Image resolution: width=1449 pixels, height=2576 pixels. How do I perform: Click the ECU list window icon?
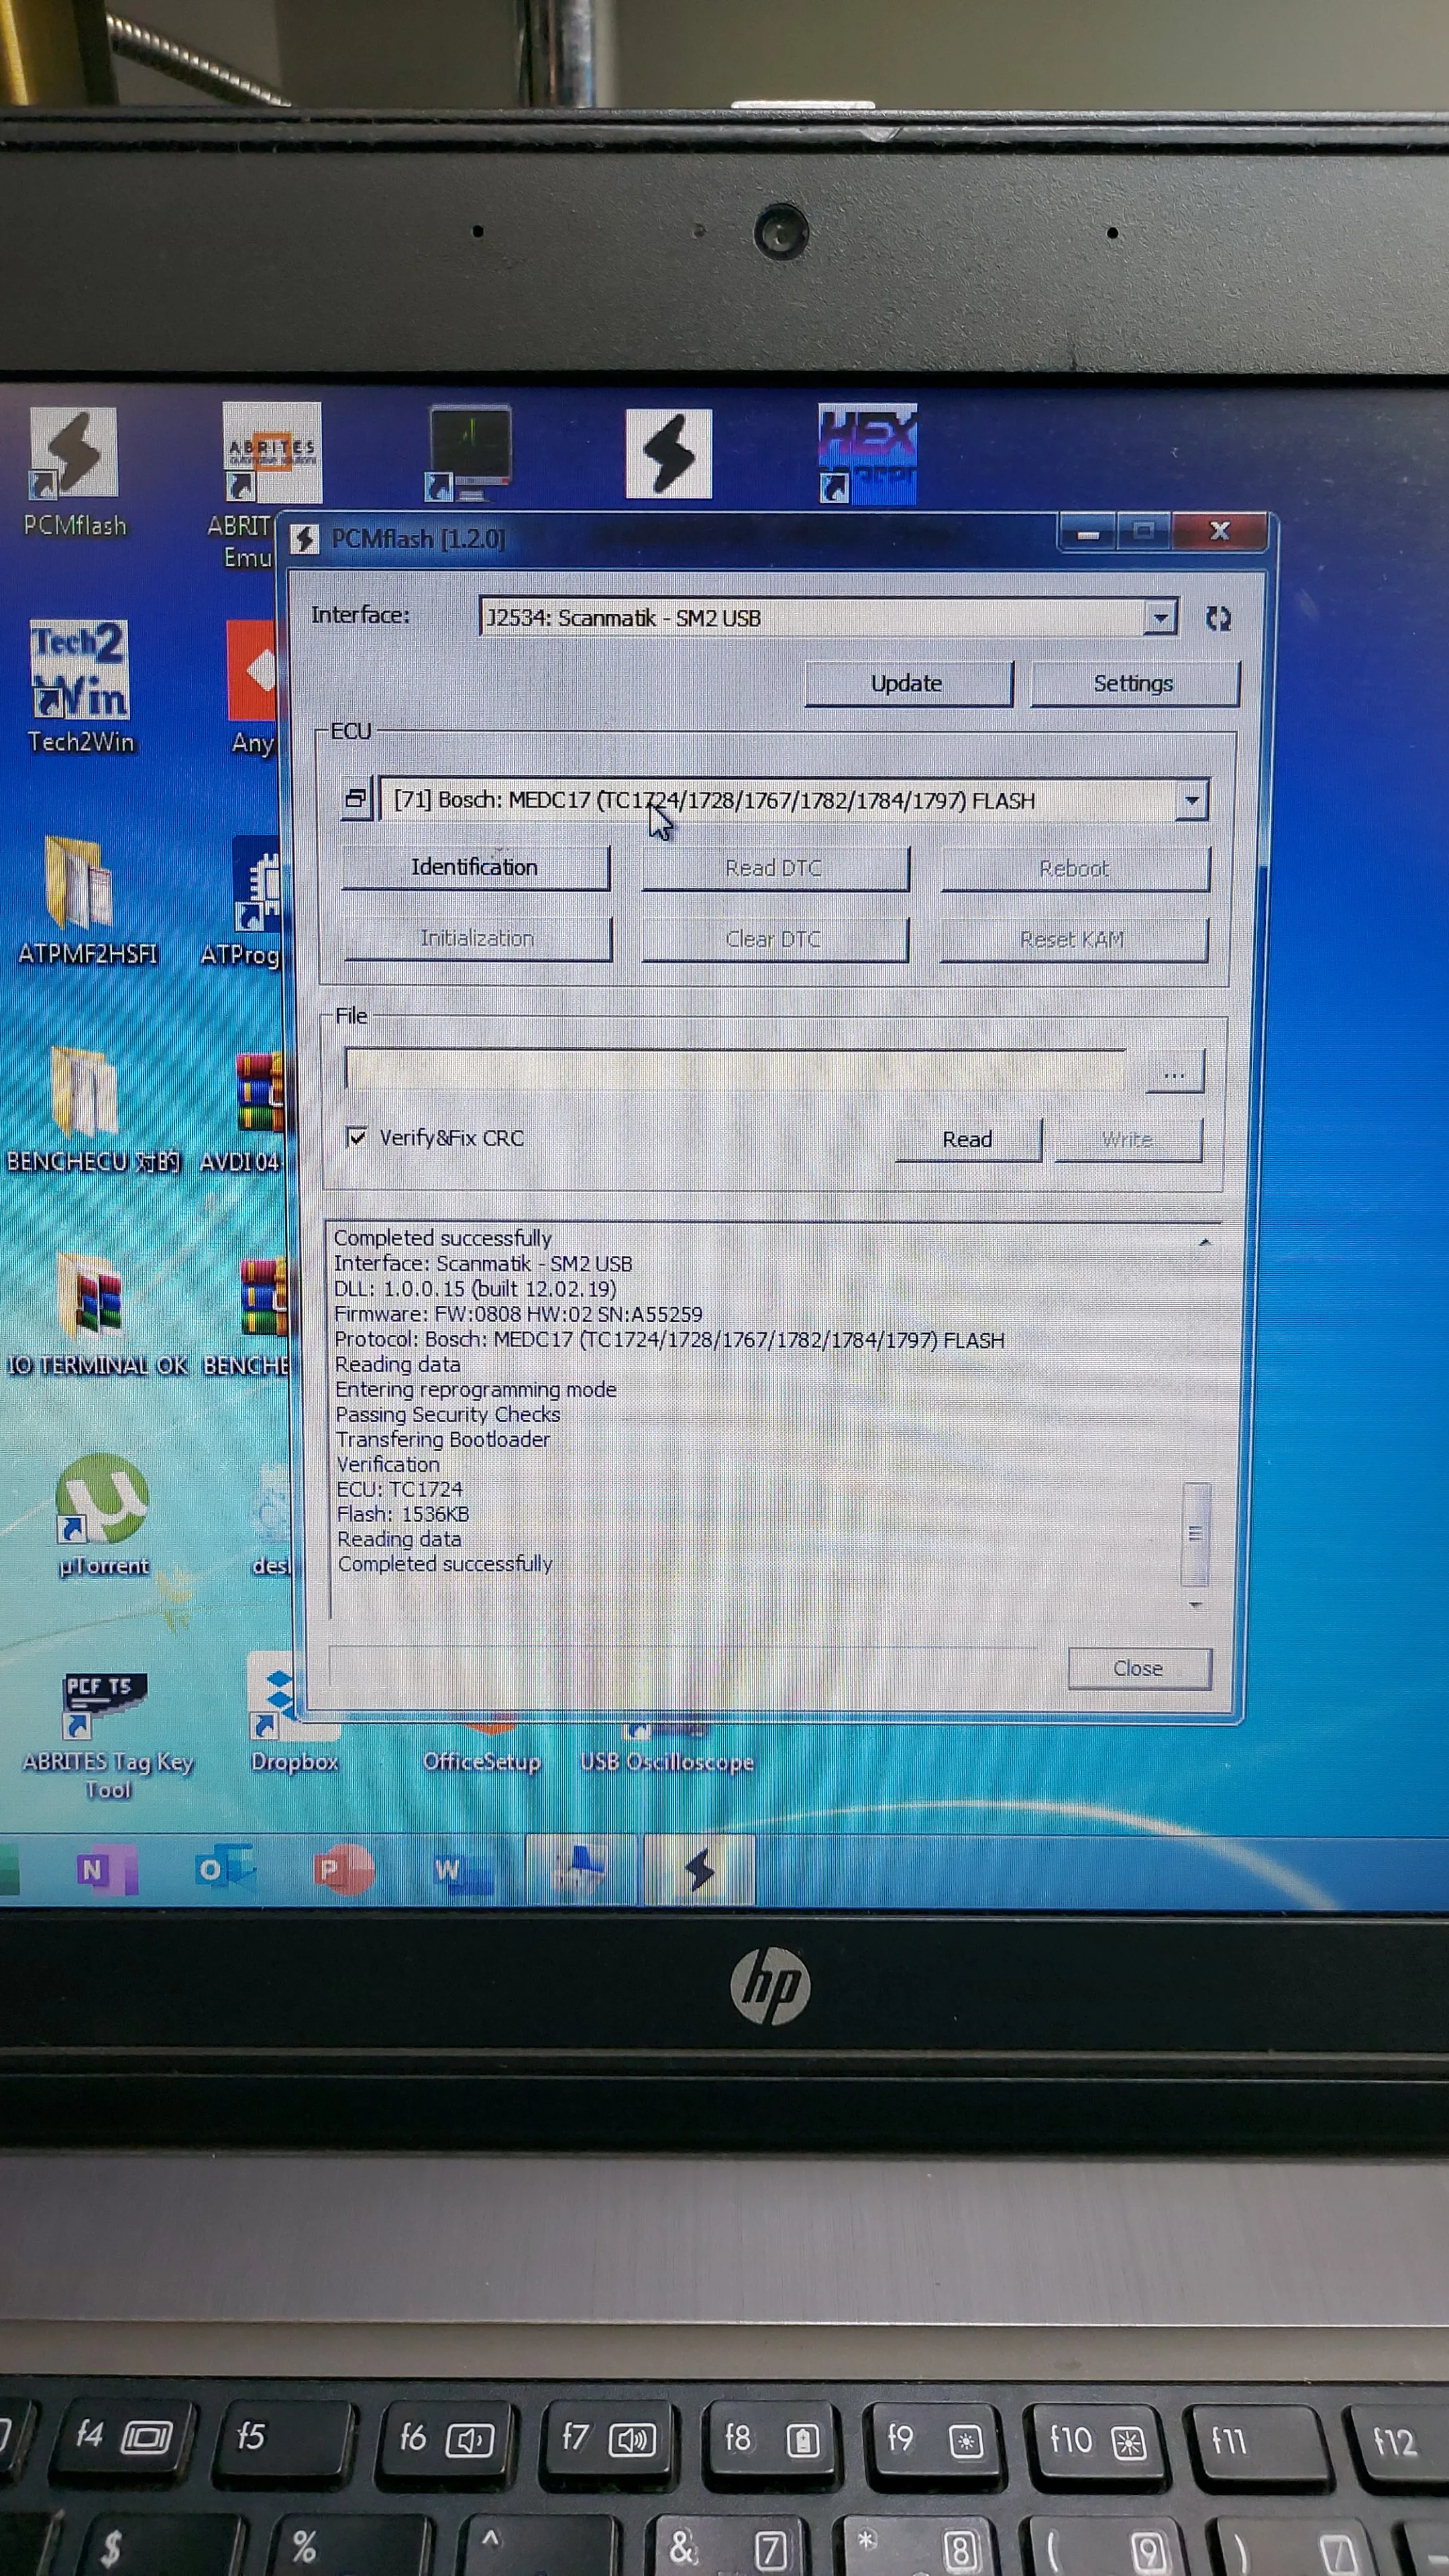(356, 799)
